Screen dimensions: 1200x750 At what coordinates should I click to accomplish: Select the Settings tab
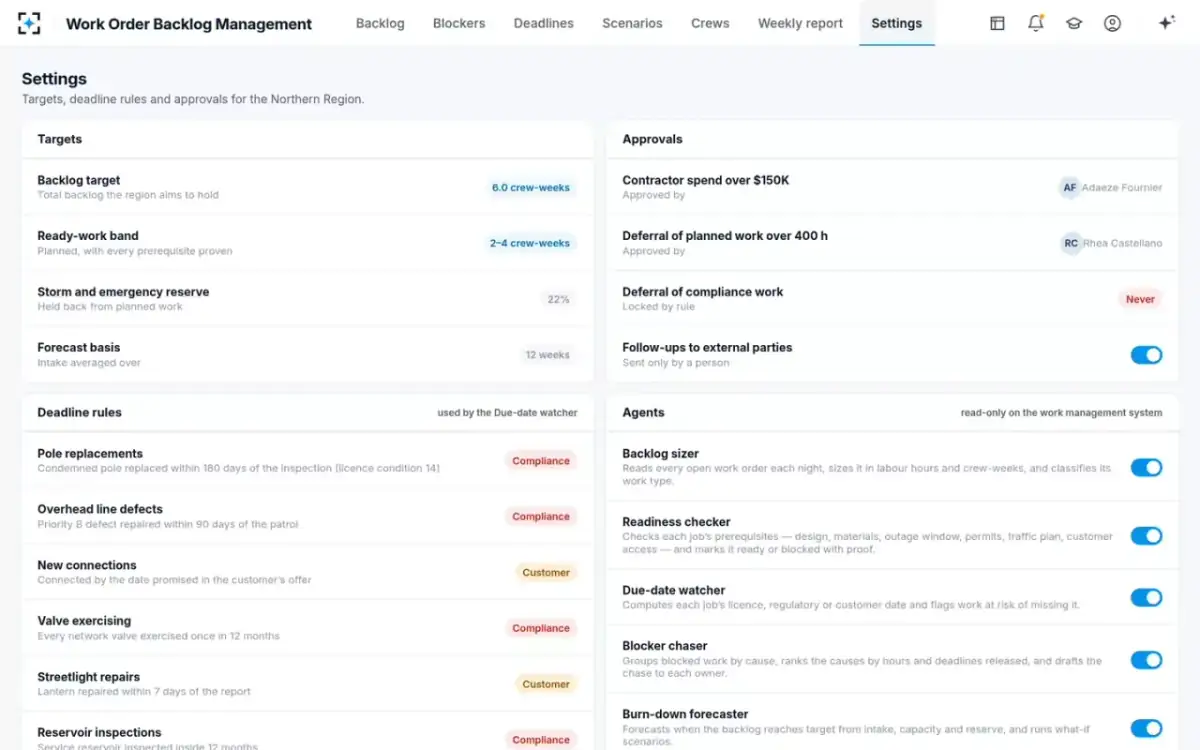point(897,23)
